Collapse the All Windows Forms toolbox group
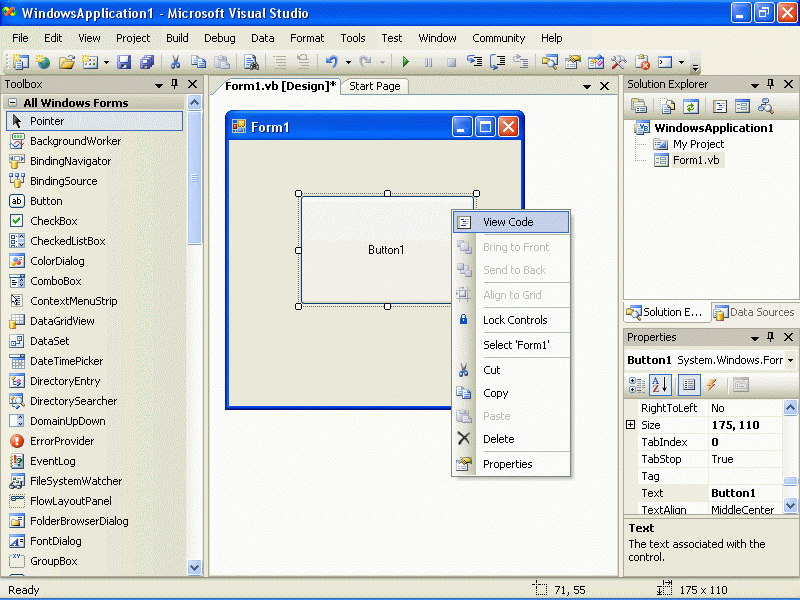800x600 pixels. click(x=13, y=103)
